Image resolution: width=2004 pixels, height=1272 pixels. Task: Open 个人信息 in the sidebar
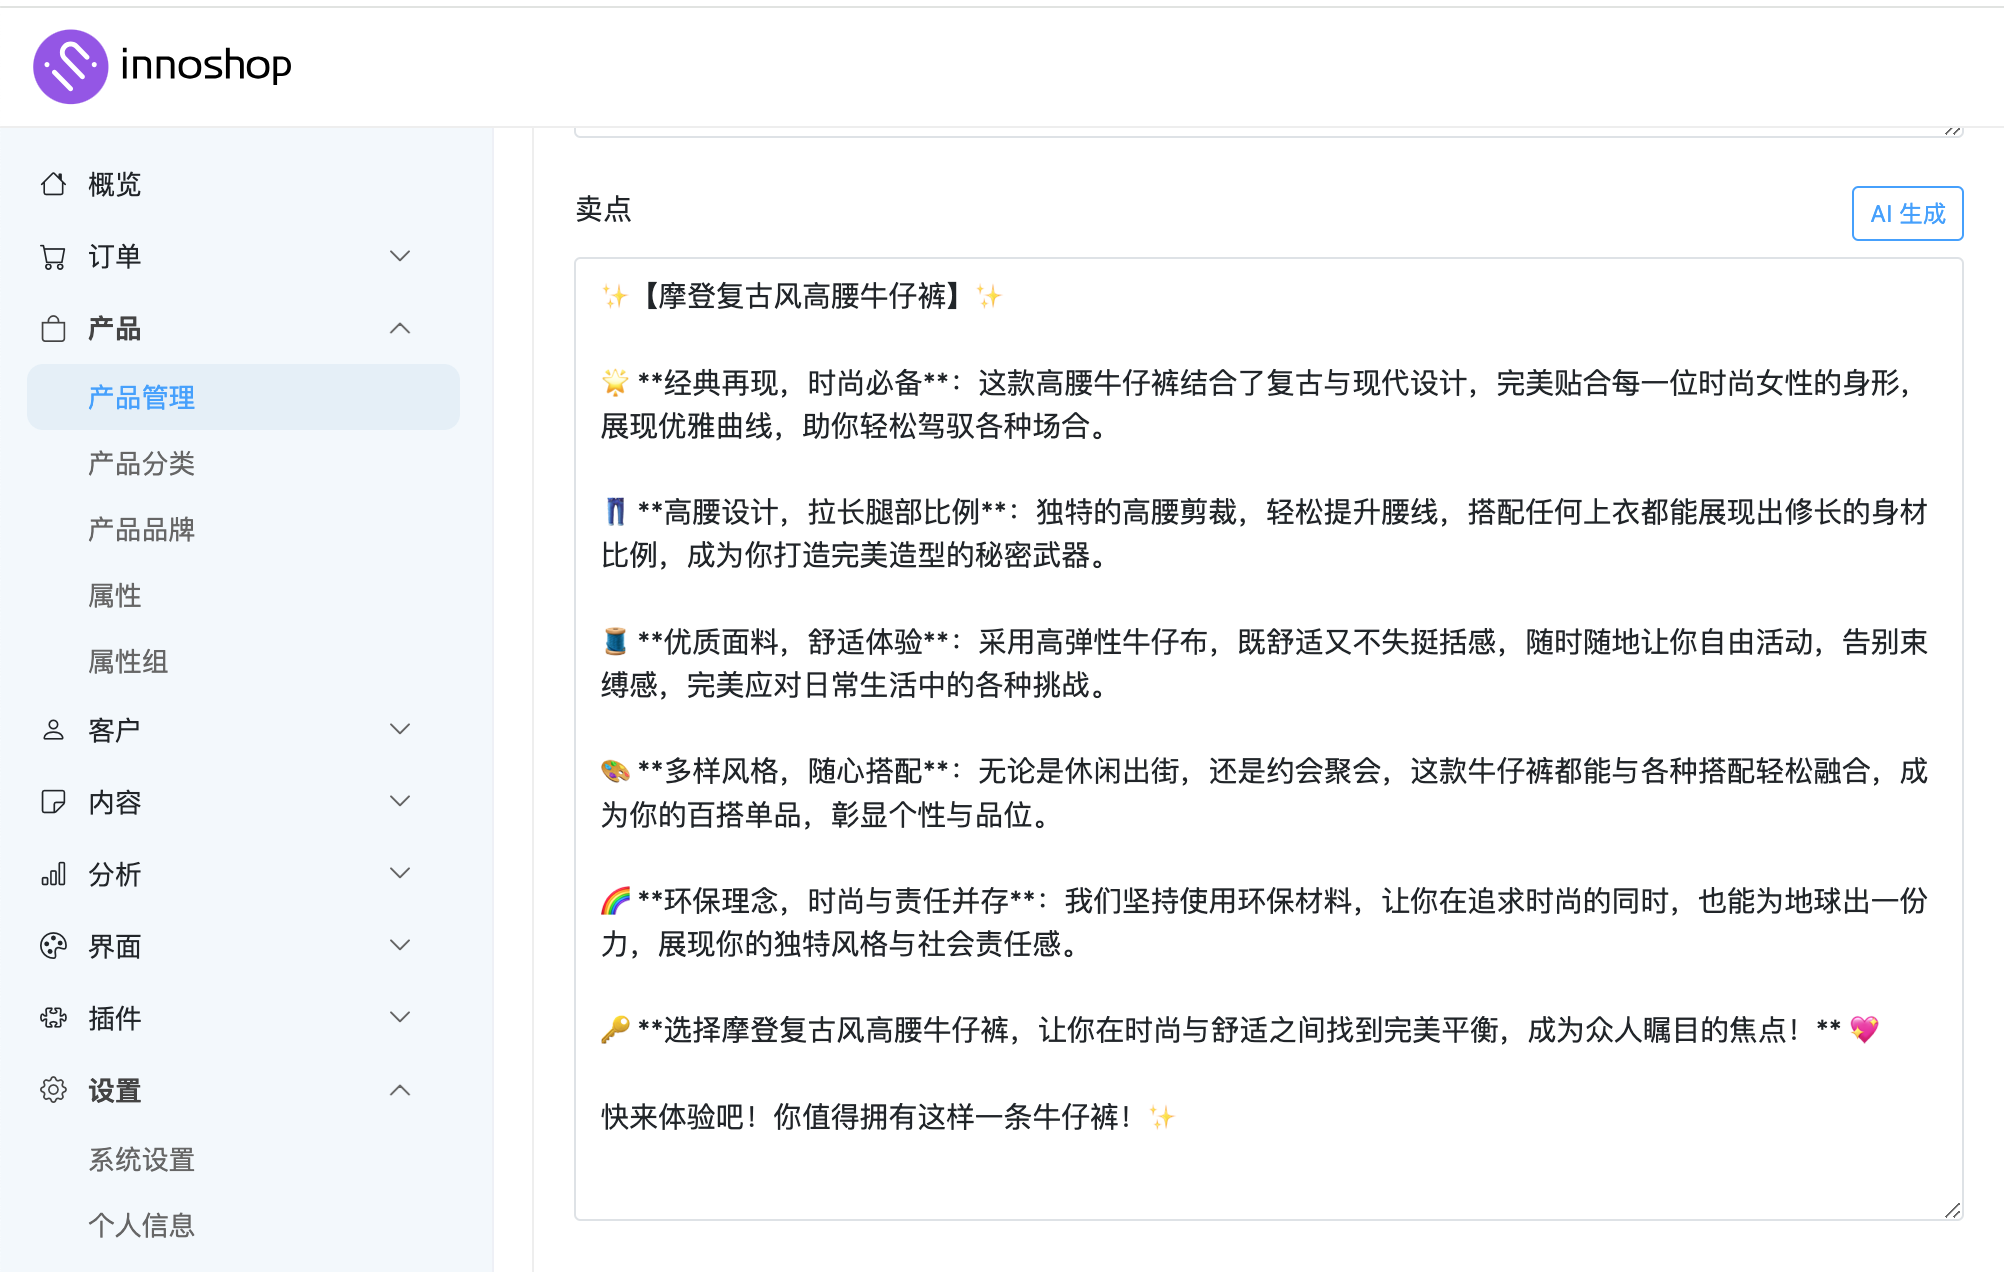(x=141, y=1225)
